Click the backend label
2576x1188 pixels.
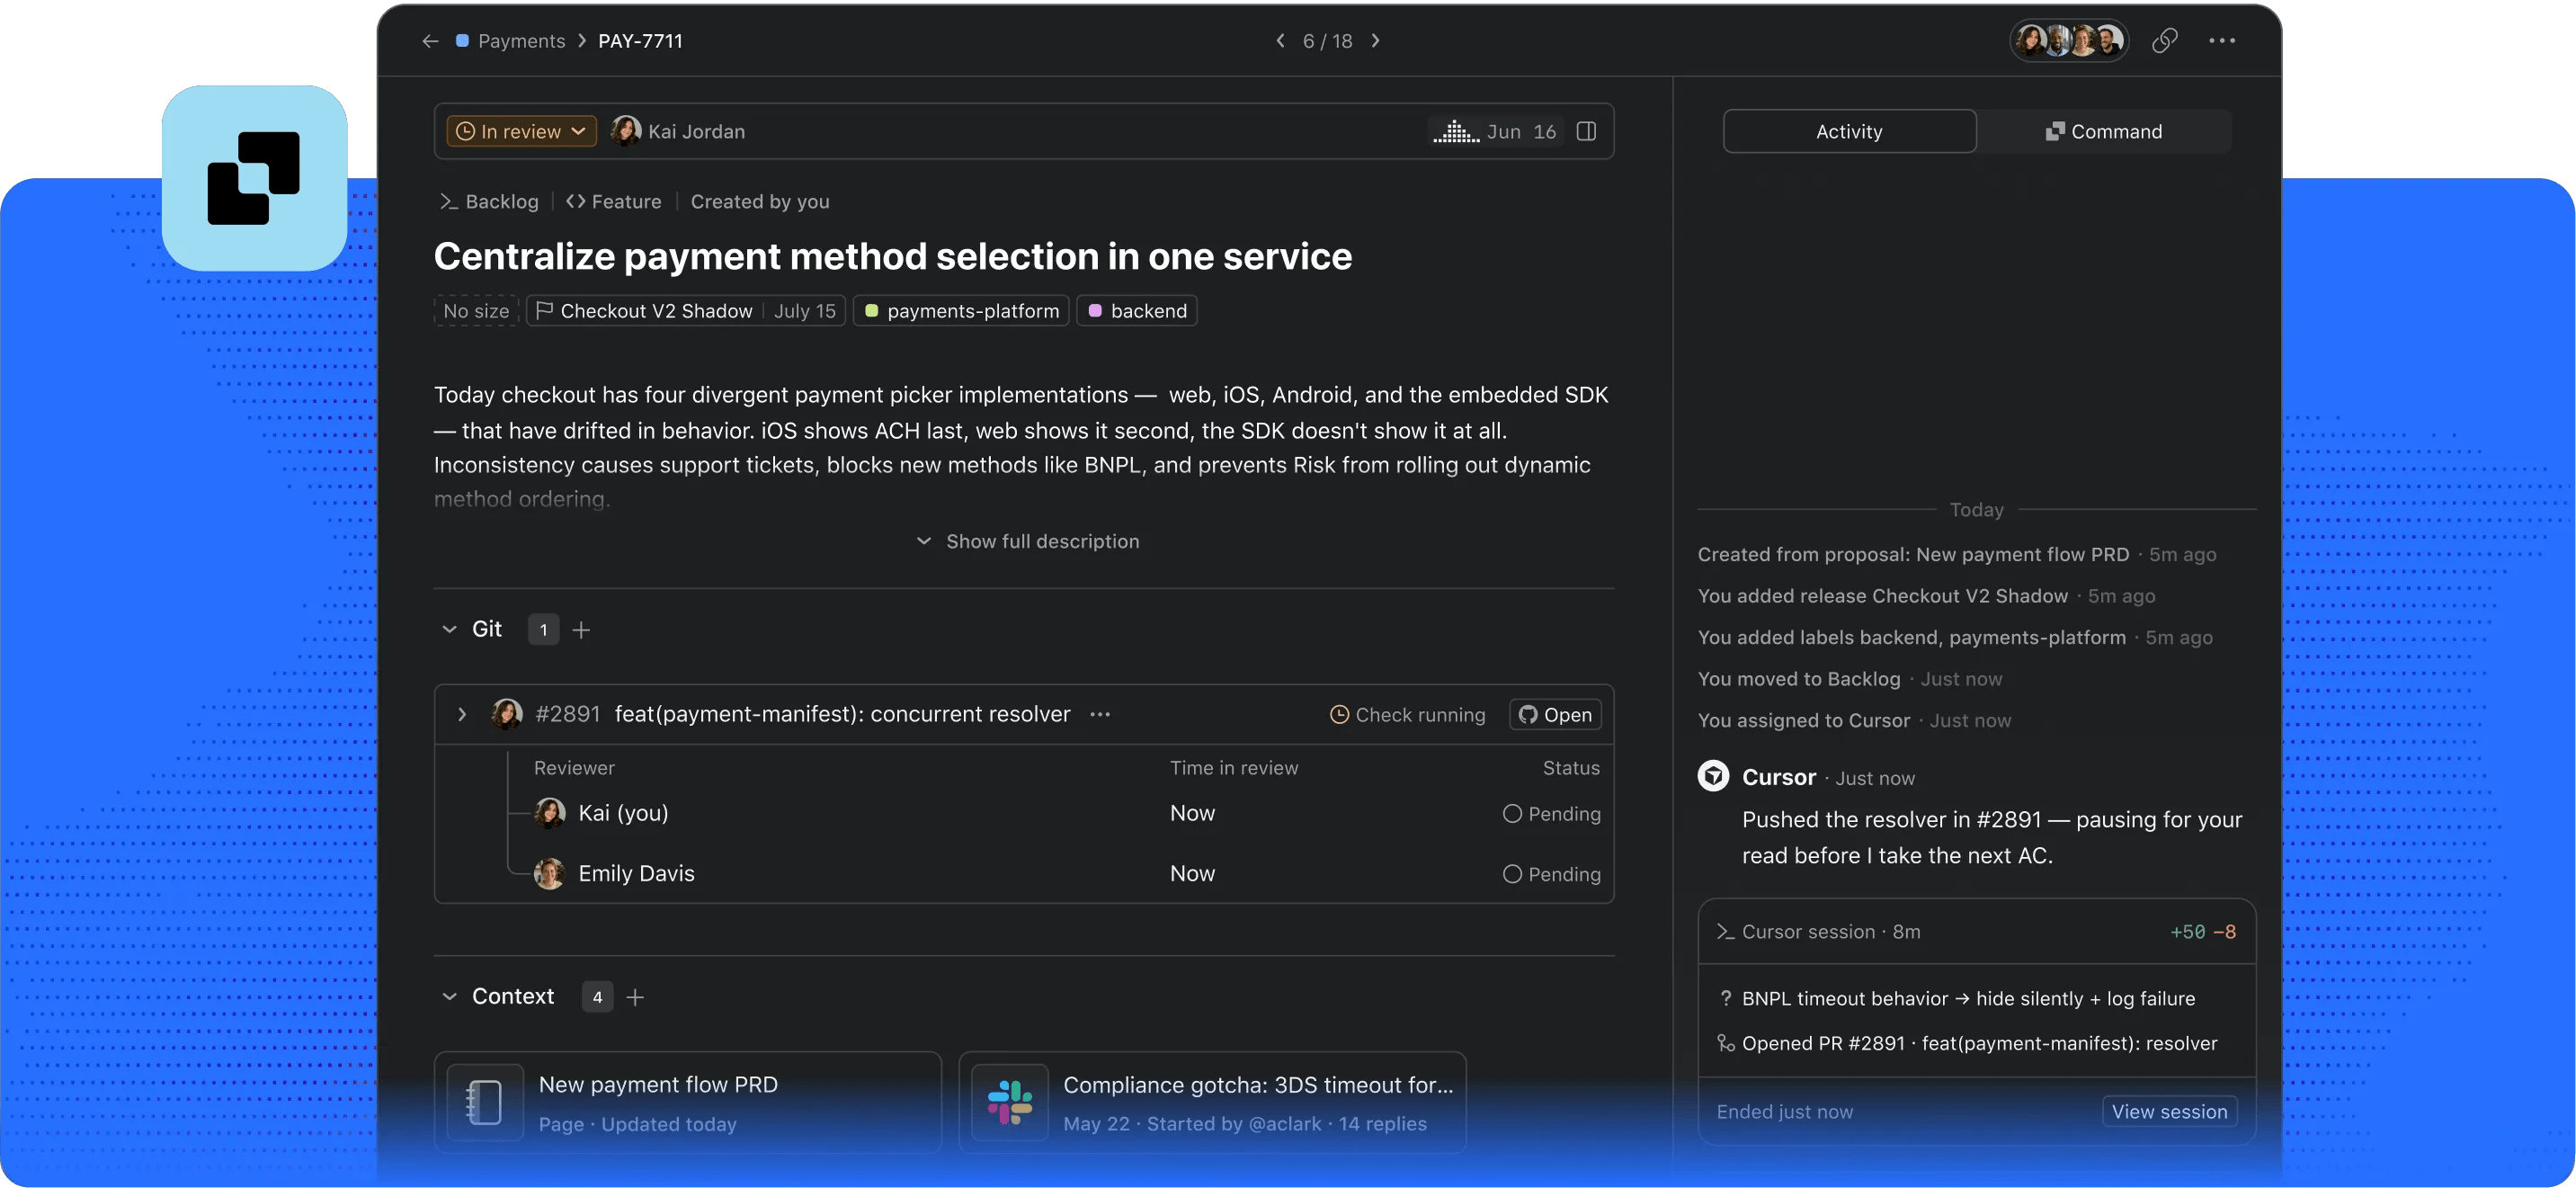(1137, 311)
